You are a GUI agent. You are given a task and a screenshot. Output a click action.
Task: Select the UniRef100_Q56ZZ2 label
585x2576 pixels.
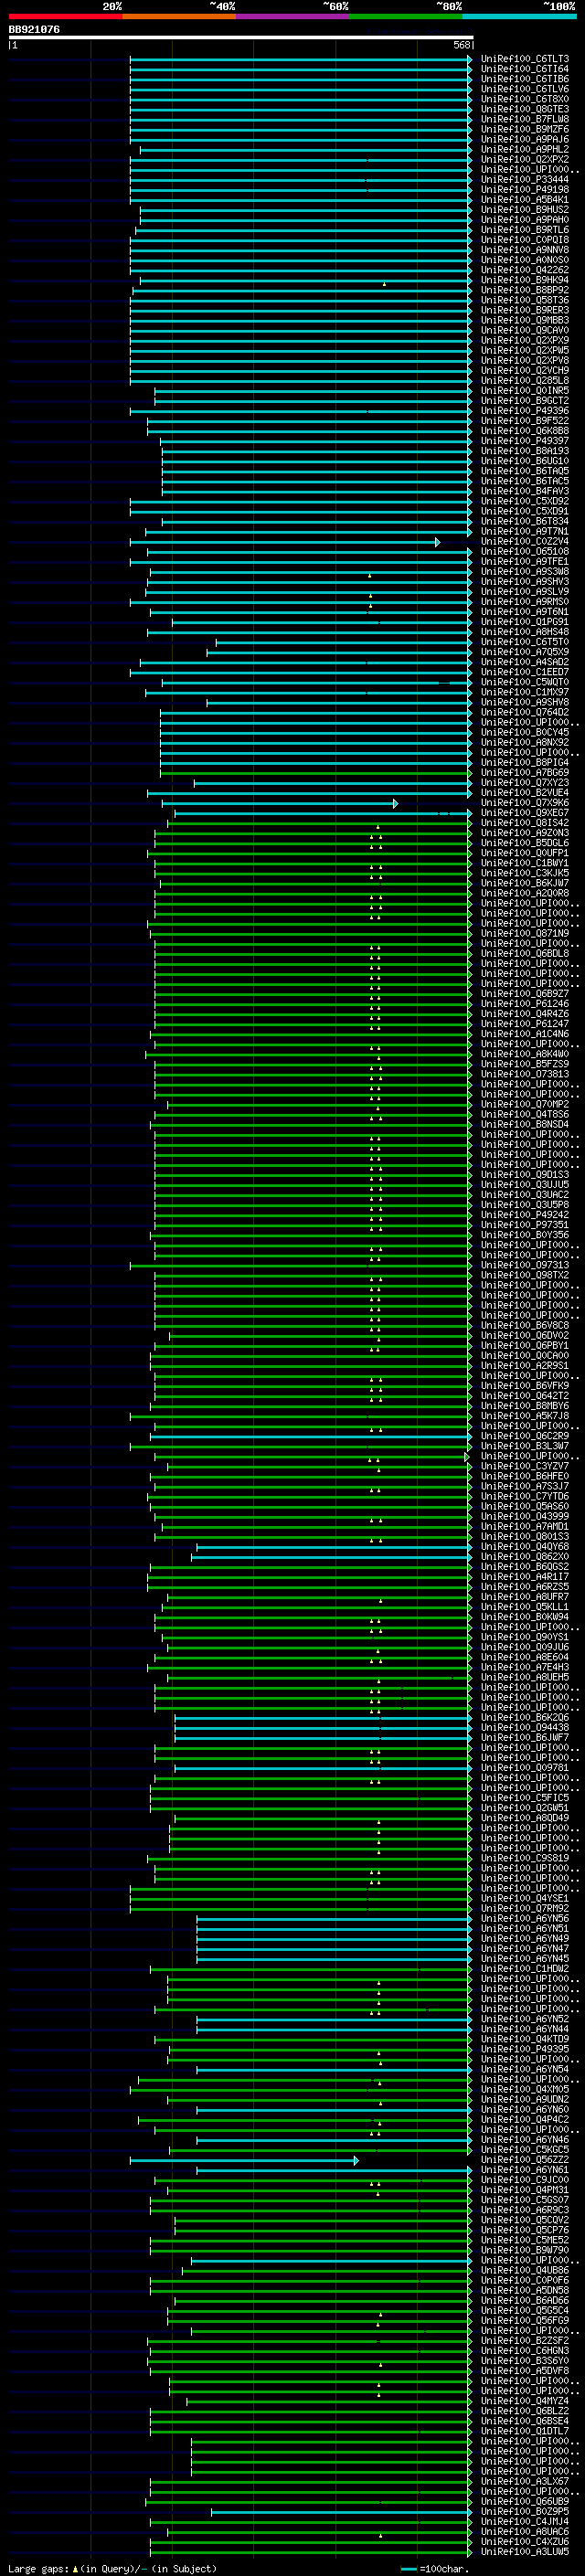525,2159
